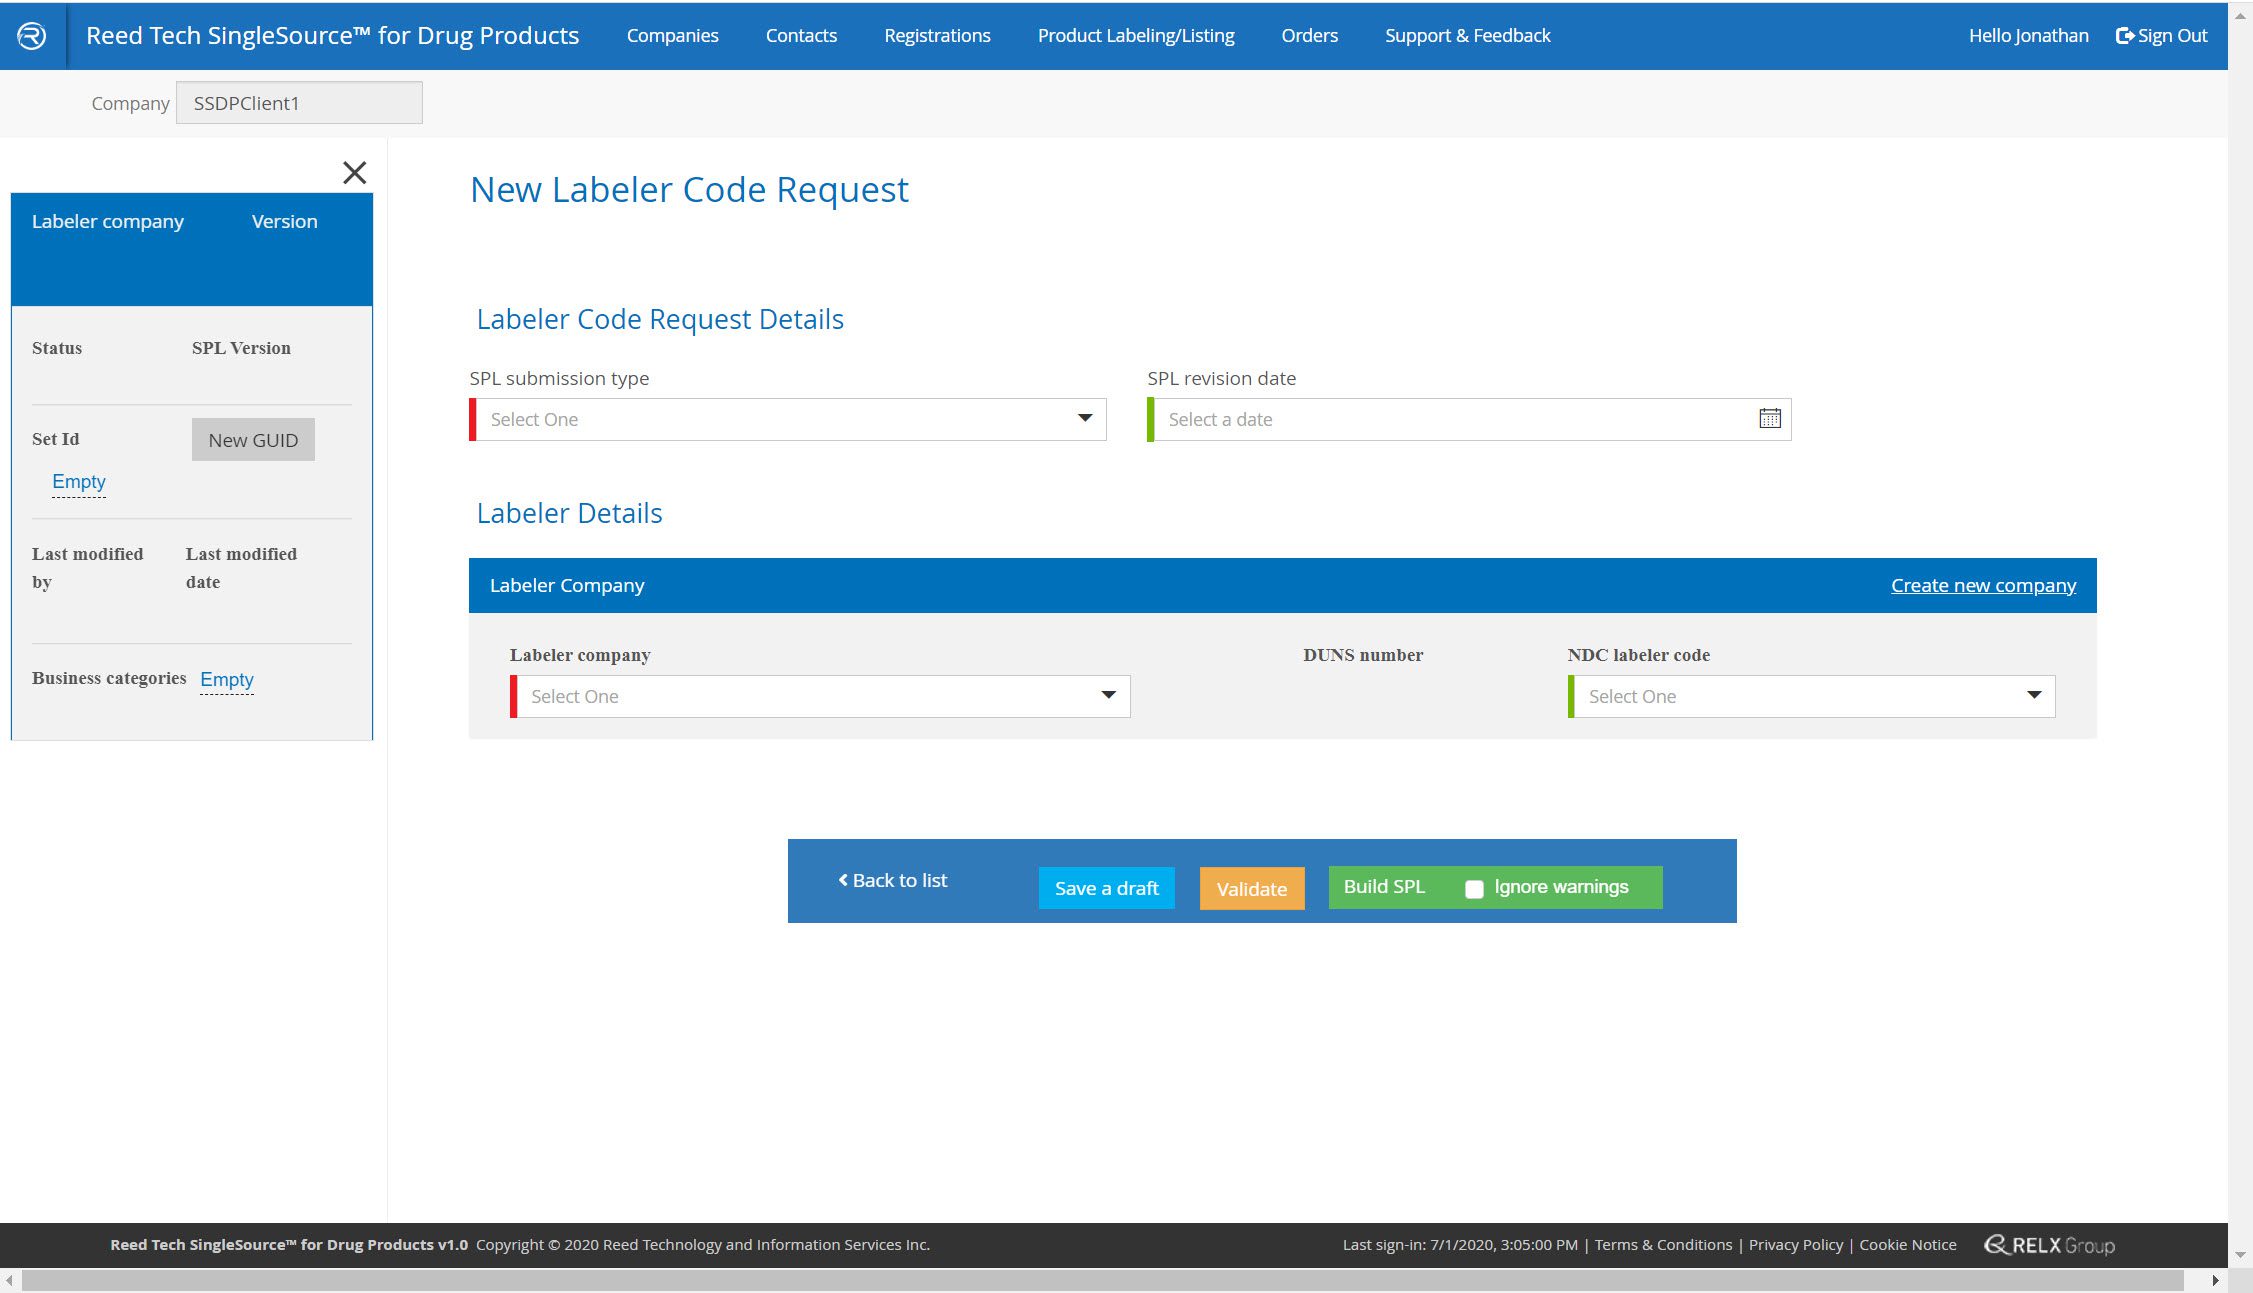Open the calendar picker icon
The image size is (2253, 1293).
coord(1769,419)
